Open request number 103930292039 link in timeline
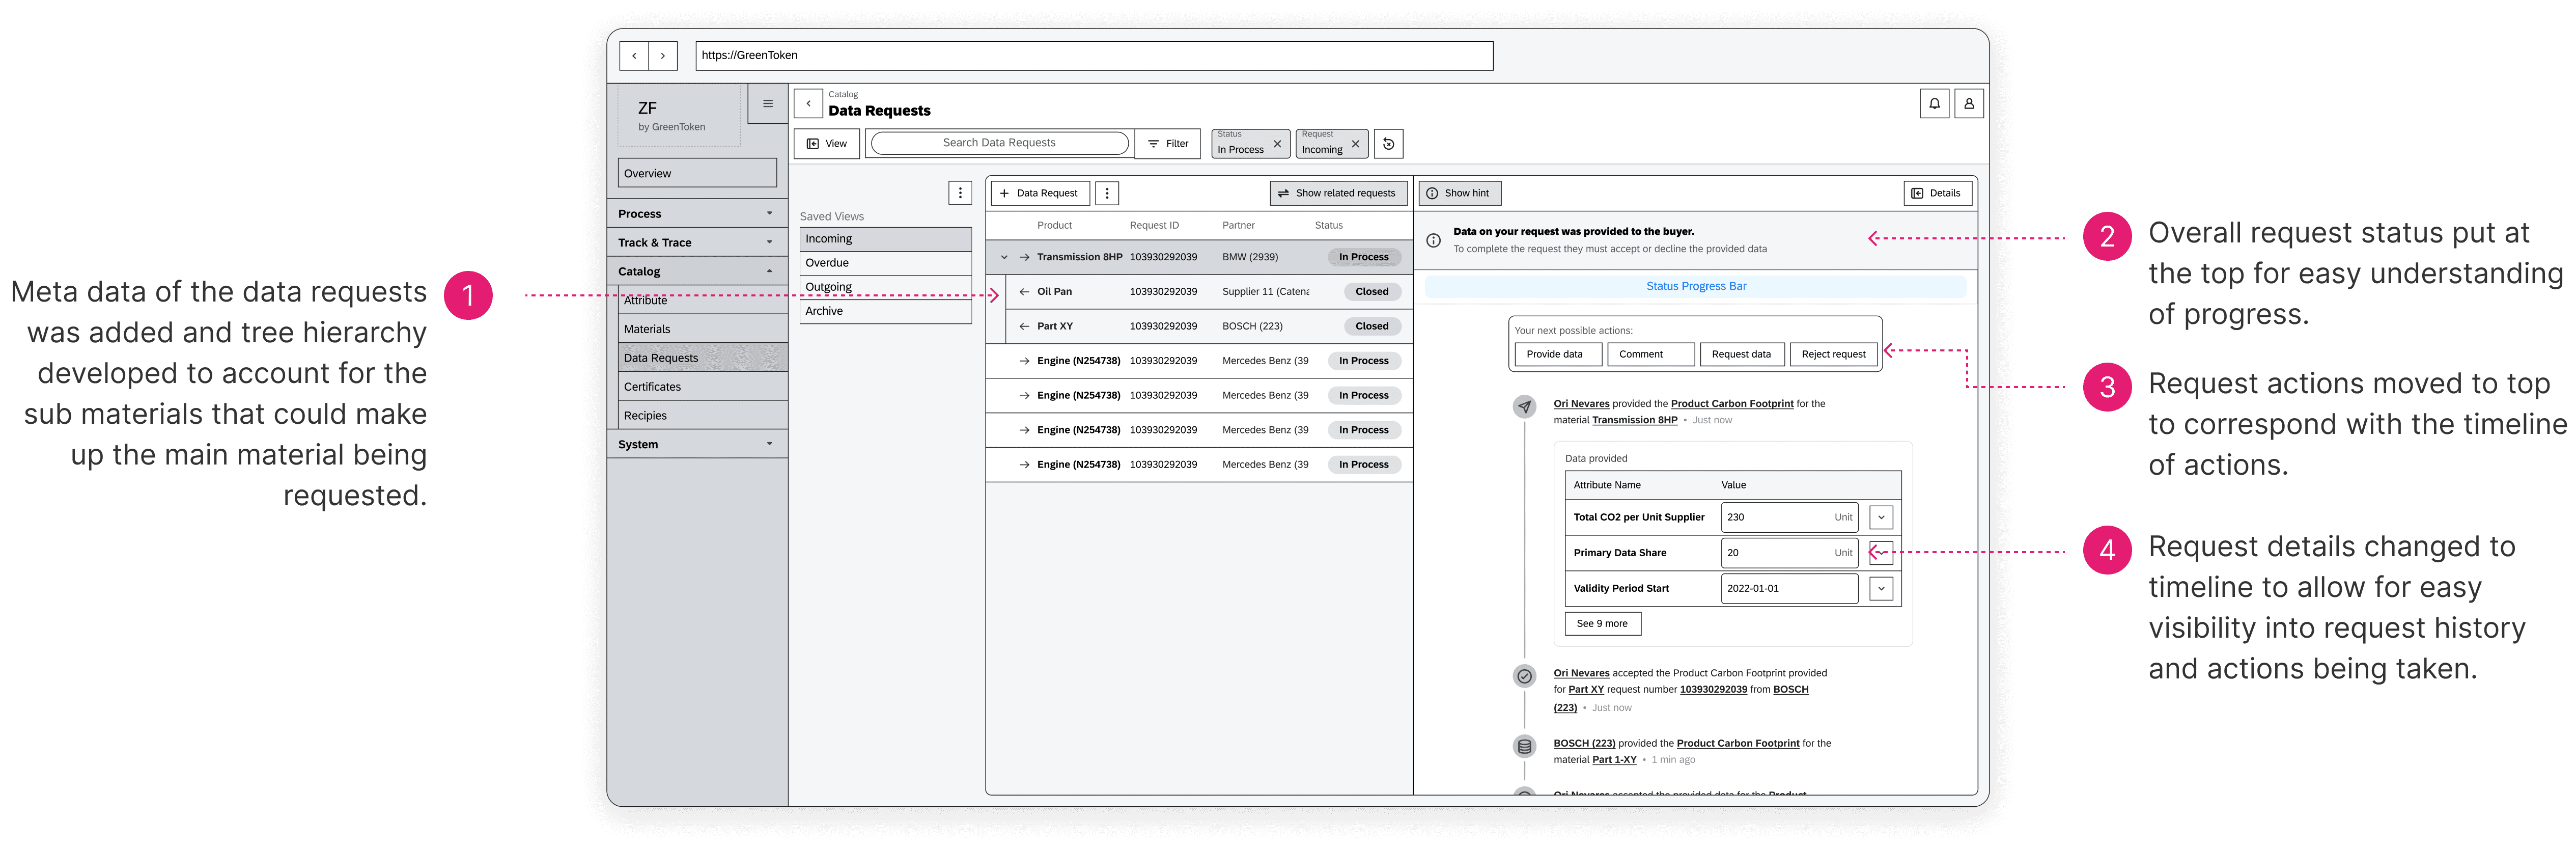Viewport: 2576px width, 847px height. pyautogui.click(x=1713, y=690)
